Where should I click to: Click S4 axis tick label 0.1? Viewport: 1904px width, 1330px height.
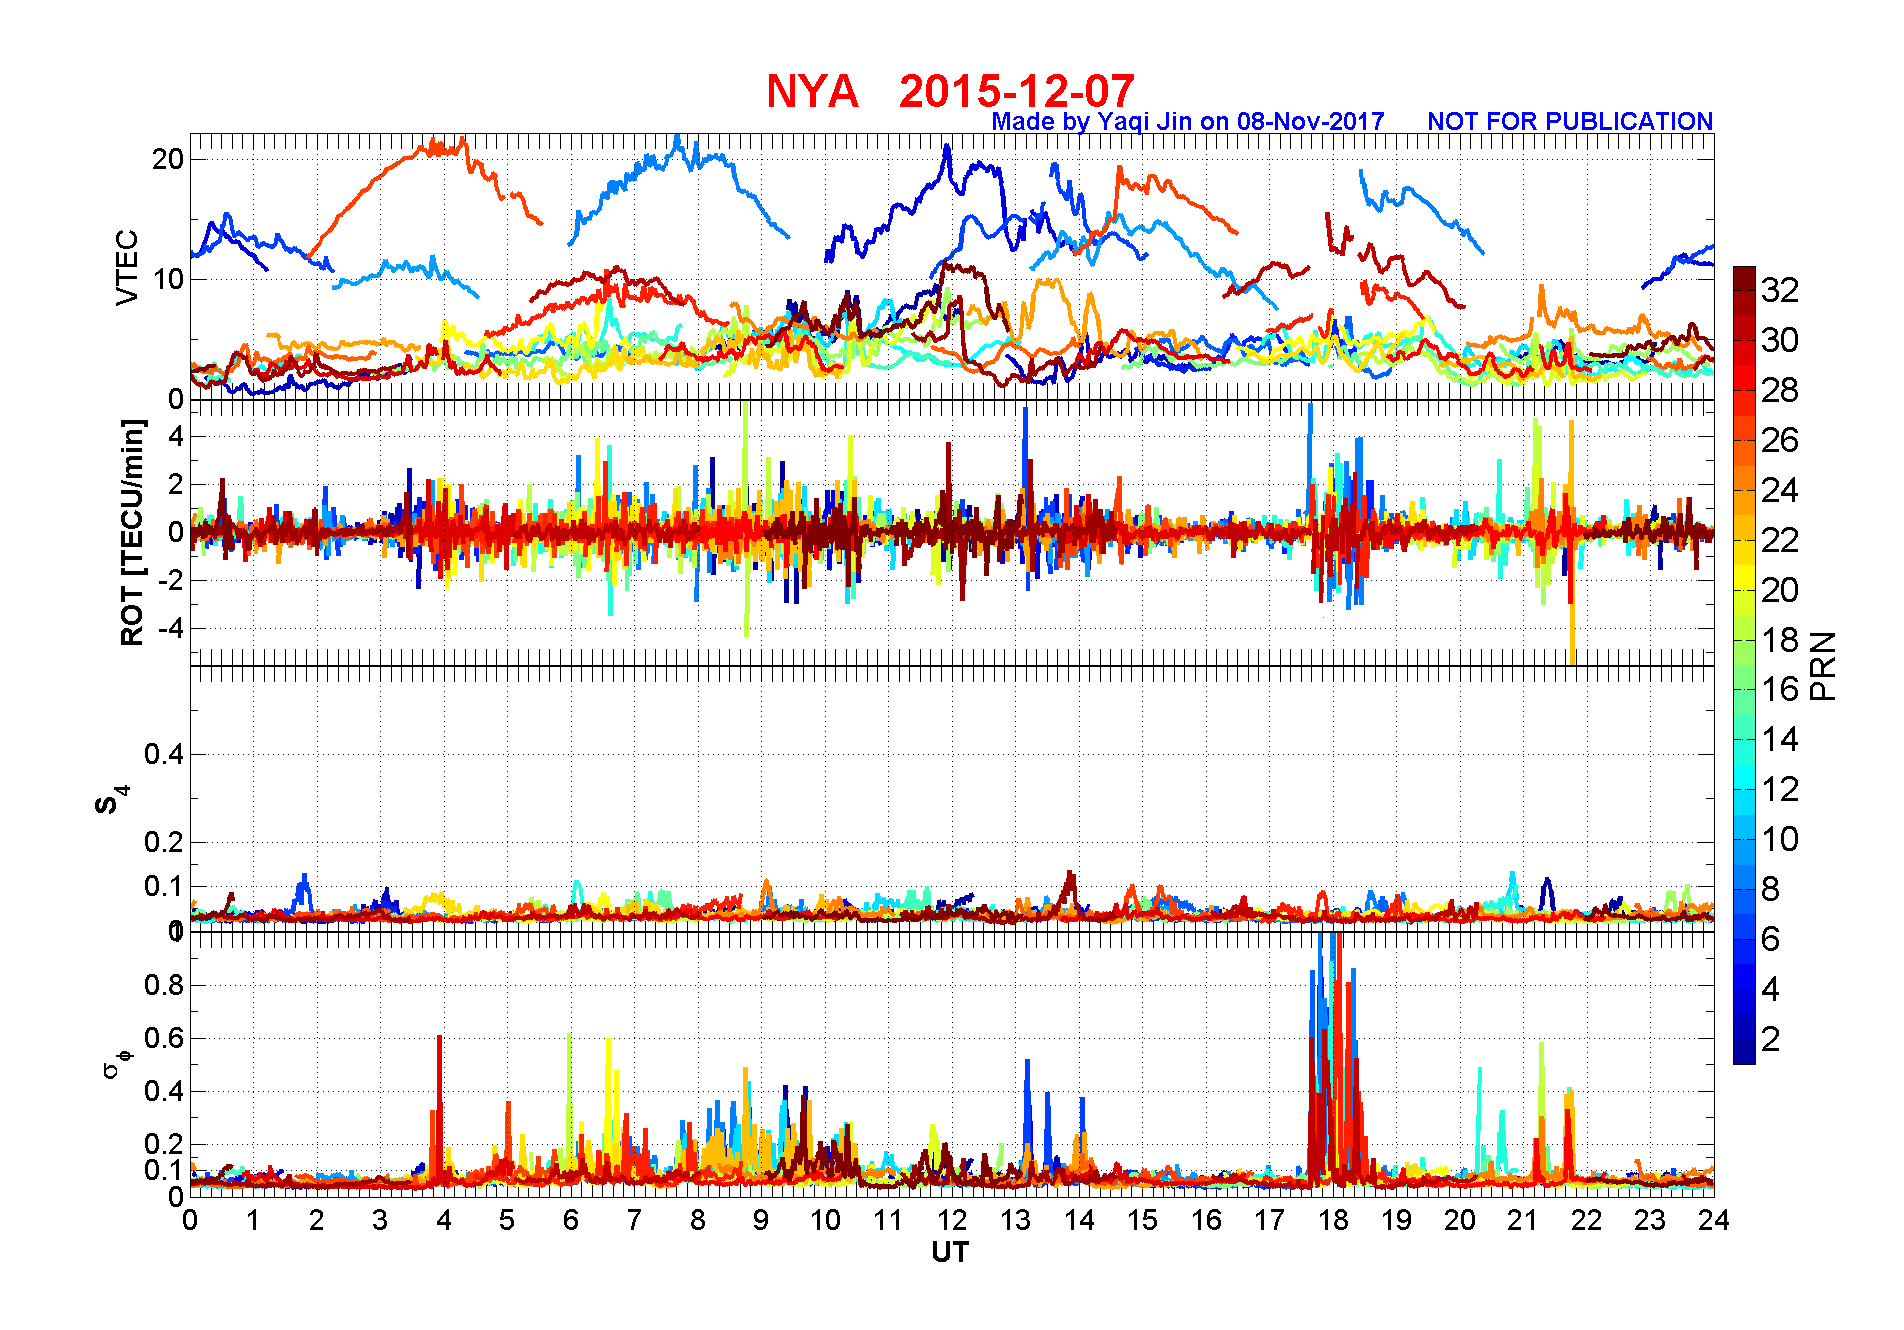click(164, 886)
